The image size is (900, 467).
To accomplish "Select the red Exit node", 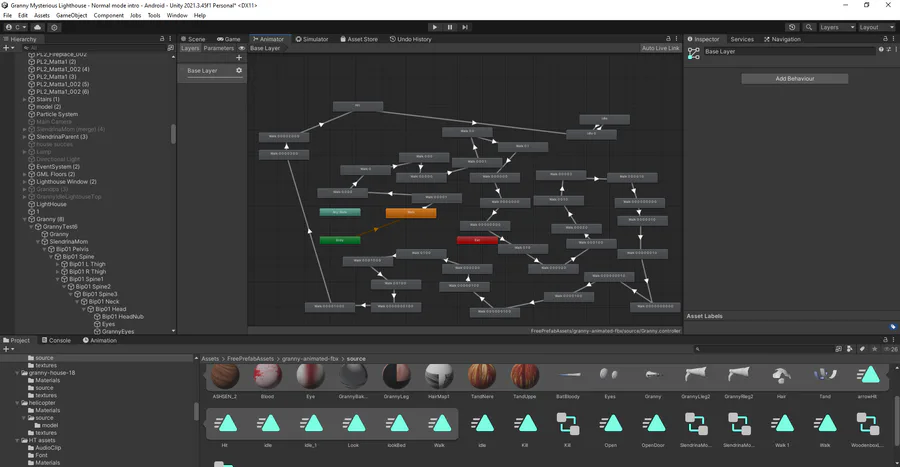I will [477, 240].
